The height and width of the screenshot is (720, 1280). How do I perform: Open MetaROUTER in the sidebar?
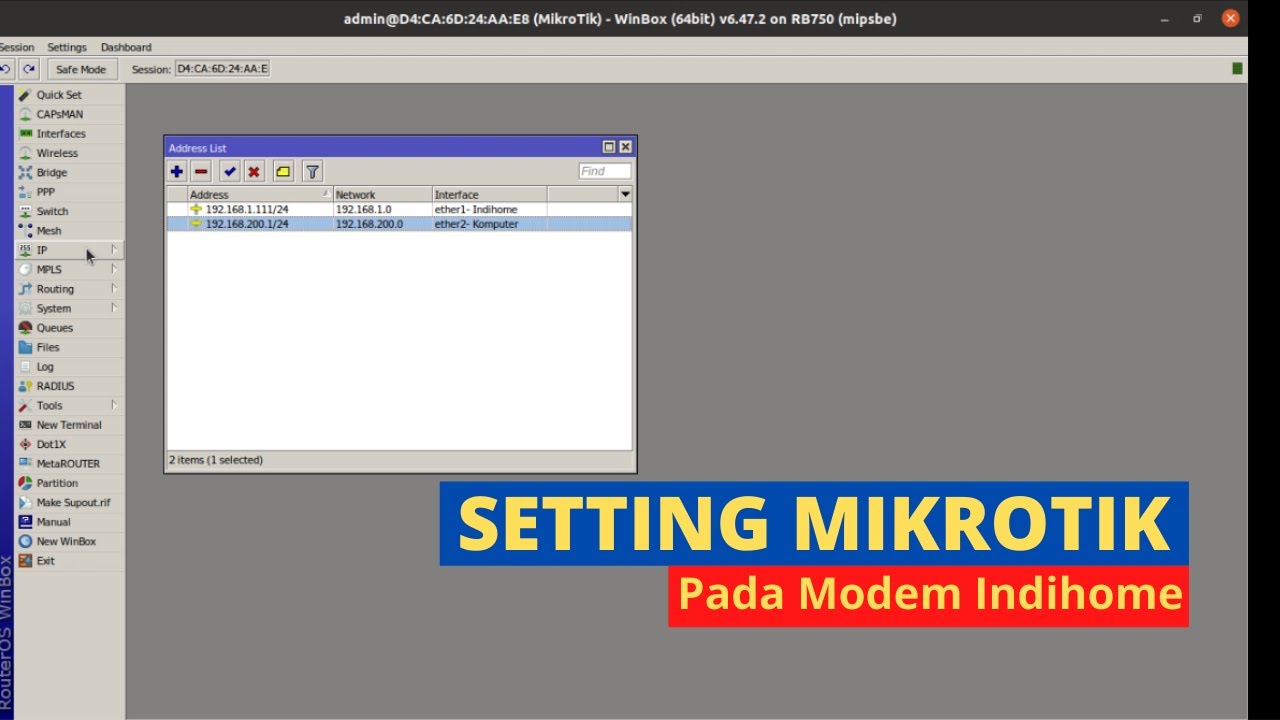69,464
